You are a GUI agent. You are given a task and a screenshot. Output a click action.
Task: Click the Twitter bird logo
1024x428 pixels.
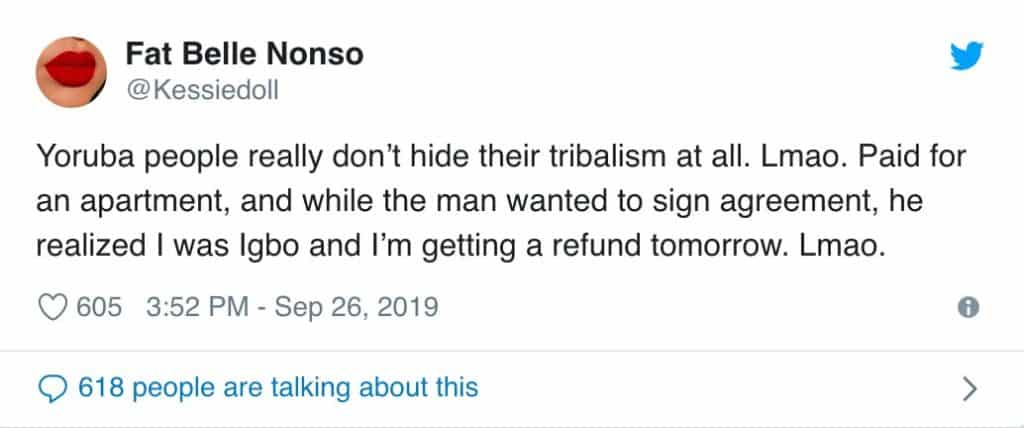[x=965, y=57]
